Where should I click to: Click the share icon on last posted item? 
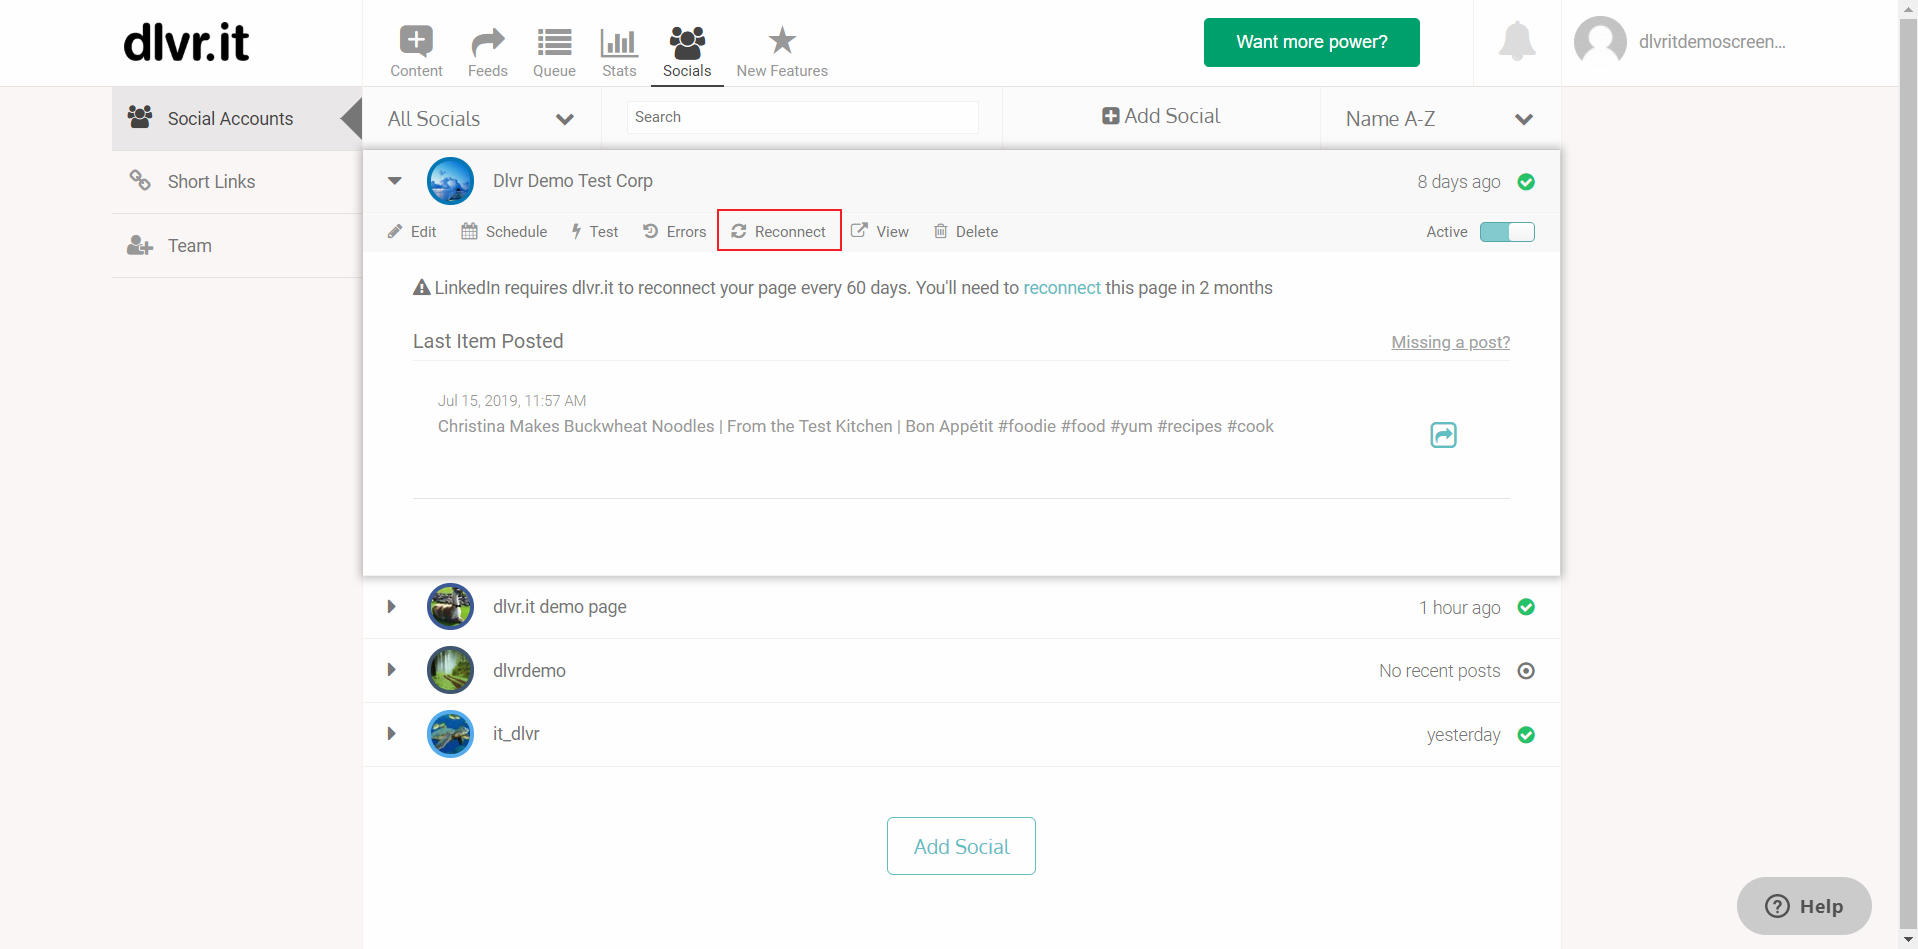click(x=1443, y=435)
